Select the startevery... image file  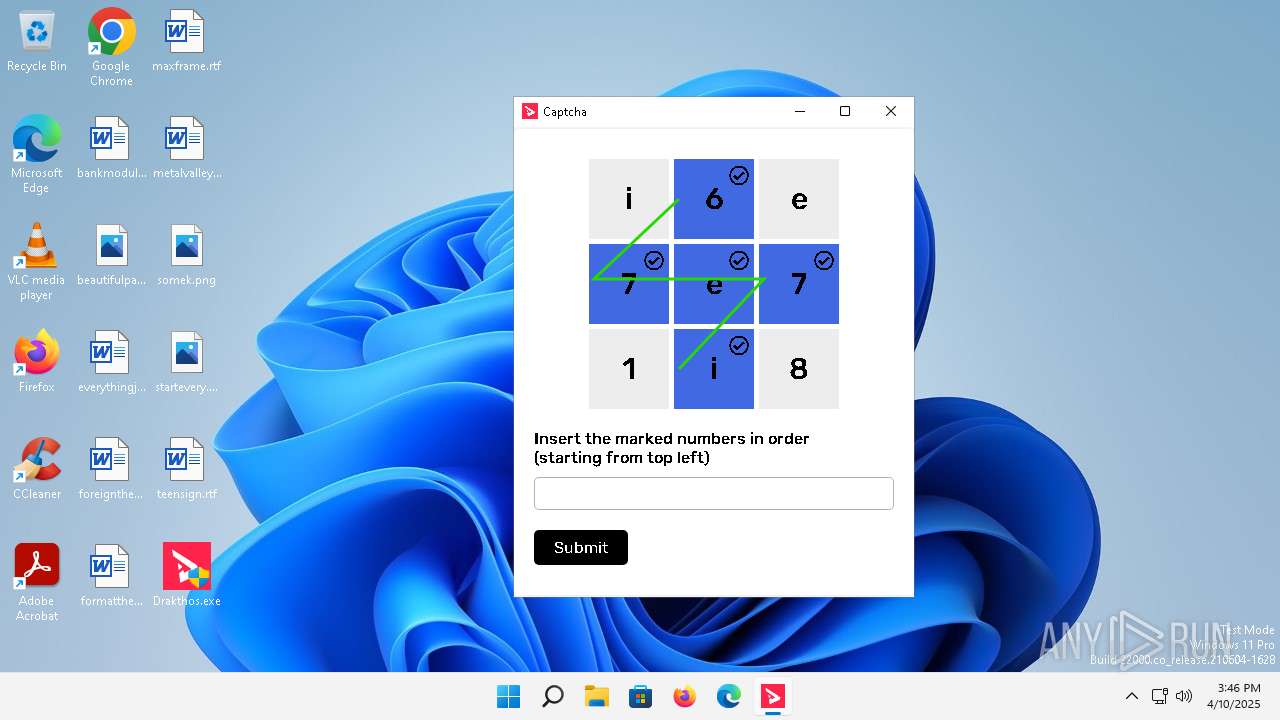(186, 362)
